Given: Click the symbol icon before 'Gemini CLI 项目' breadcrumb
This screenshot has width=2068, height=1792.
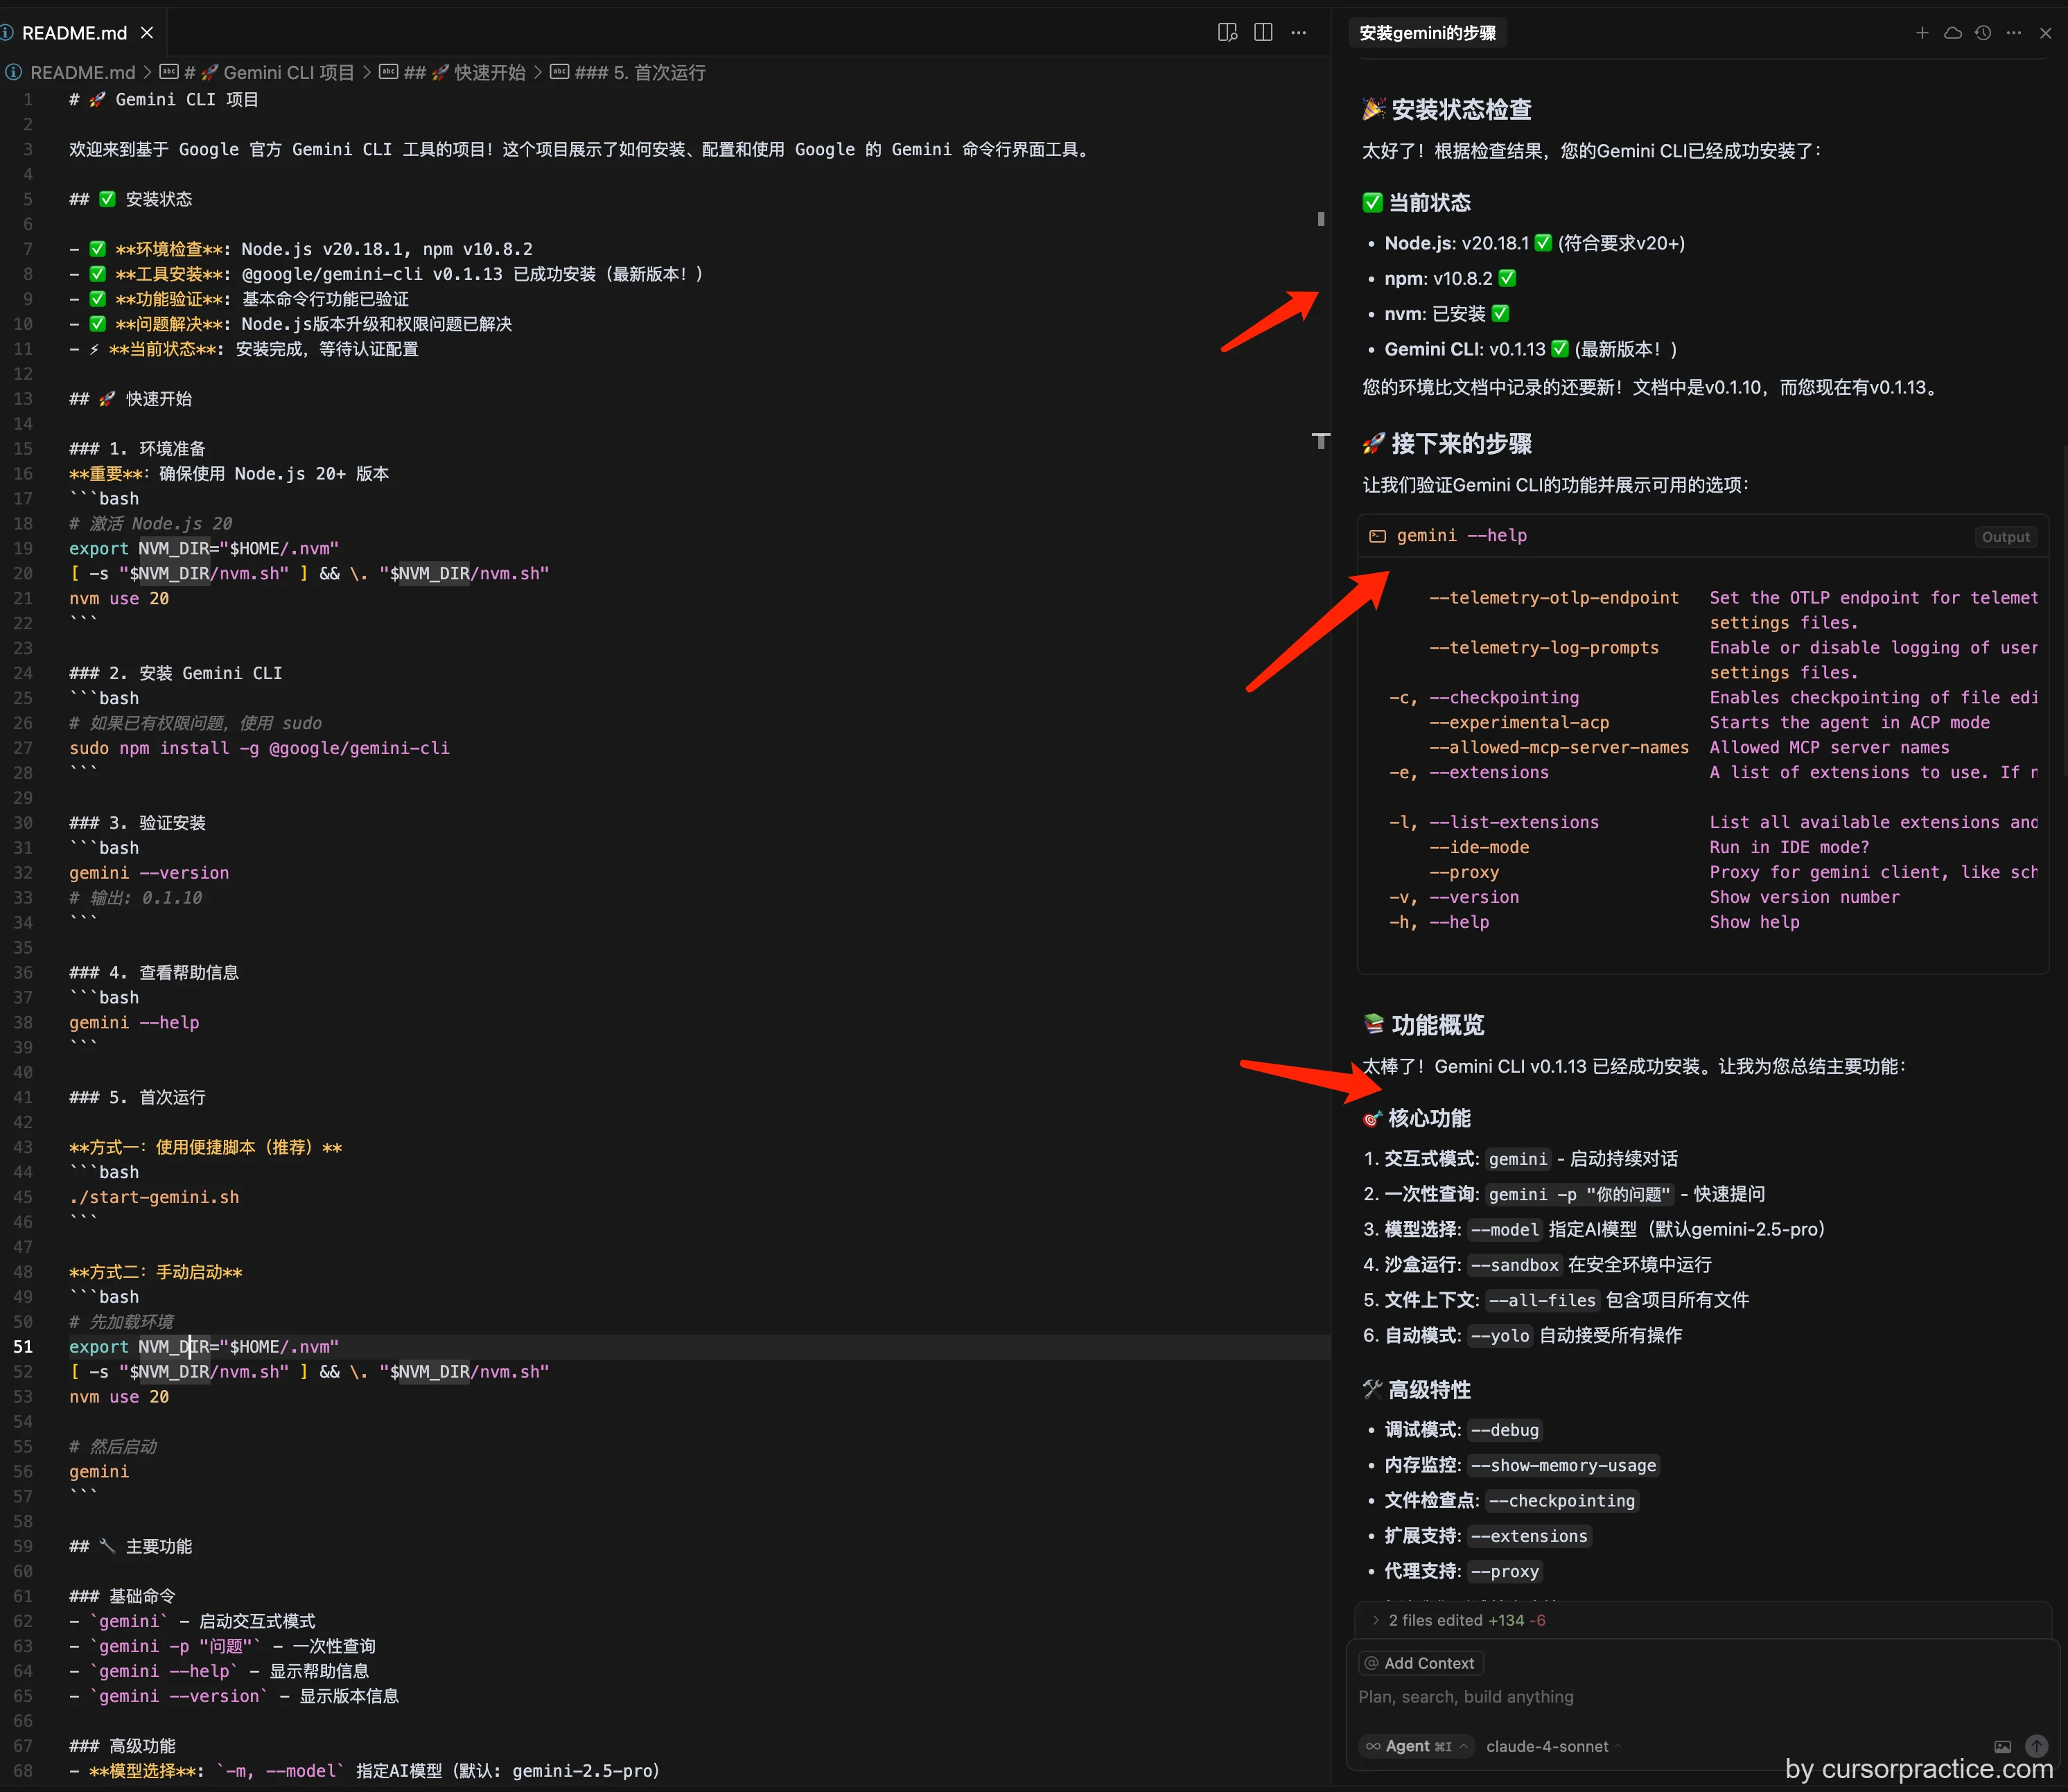Looking at the screenshot, I should coord(169,72).
